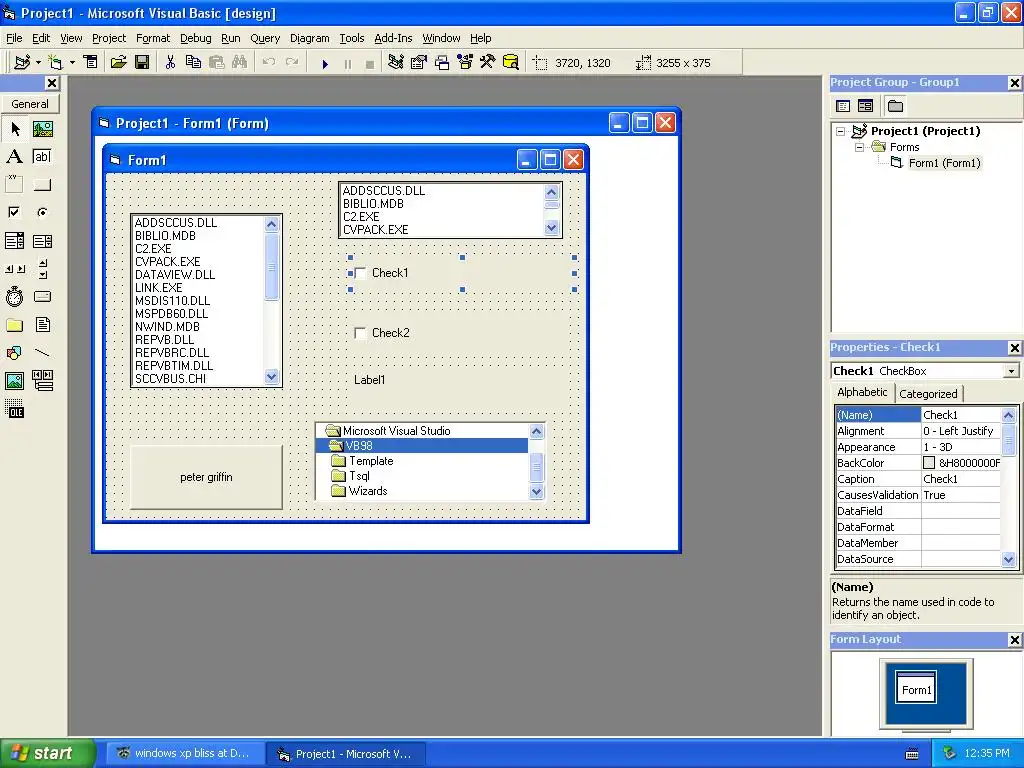The height and width of the screenshot is (768, 1024).
Task: Open the Menu Editor from the toolbar
Action: coord(91,62)
